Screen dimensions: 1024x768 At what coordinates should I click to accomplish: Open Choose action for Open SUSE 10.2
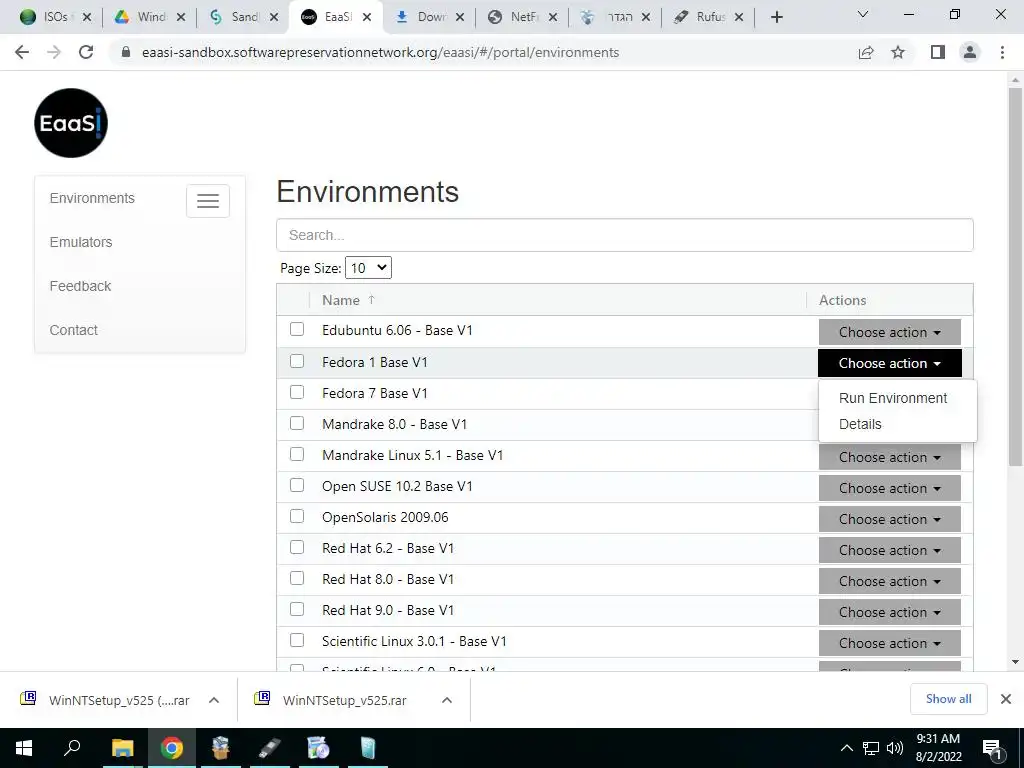pos(889,488)
